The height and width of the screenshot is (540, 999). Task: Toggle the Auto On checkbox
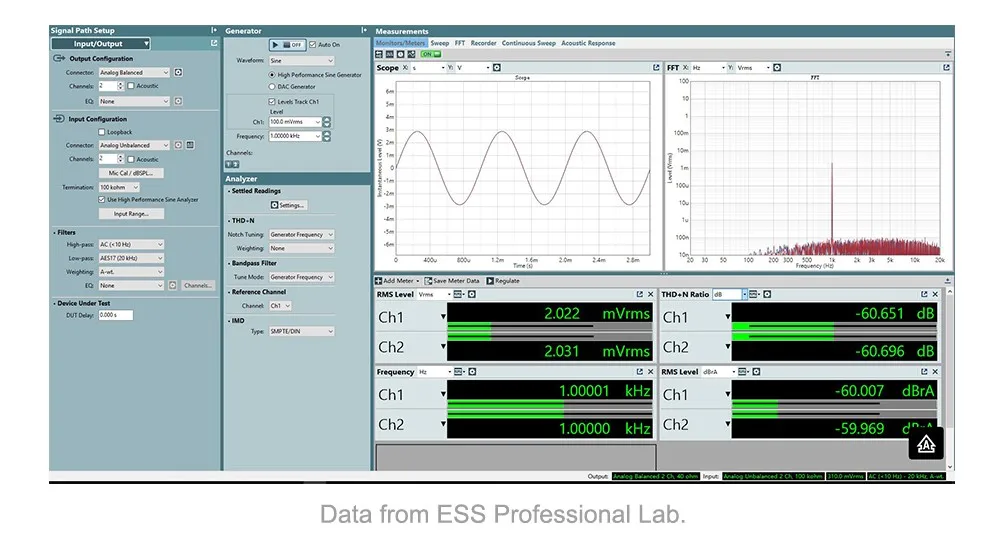point(312,45)
